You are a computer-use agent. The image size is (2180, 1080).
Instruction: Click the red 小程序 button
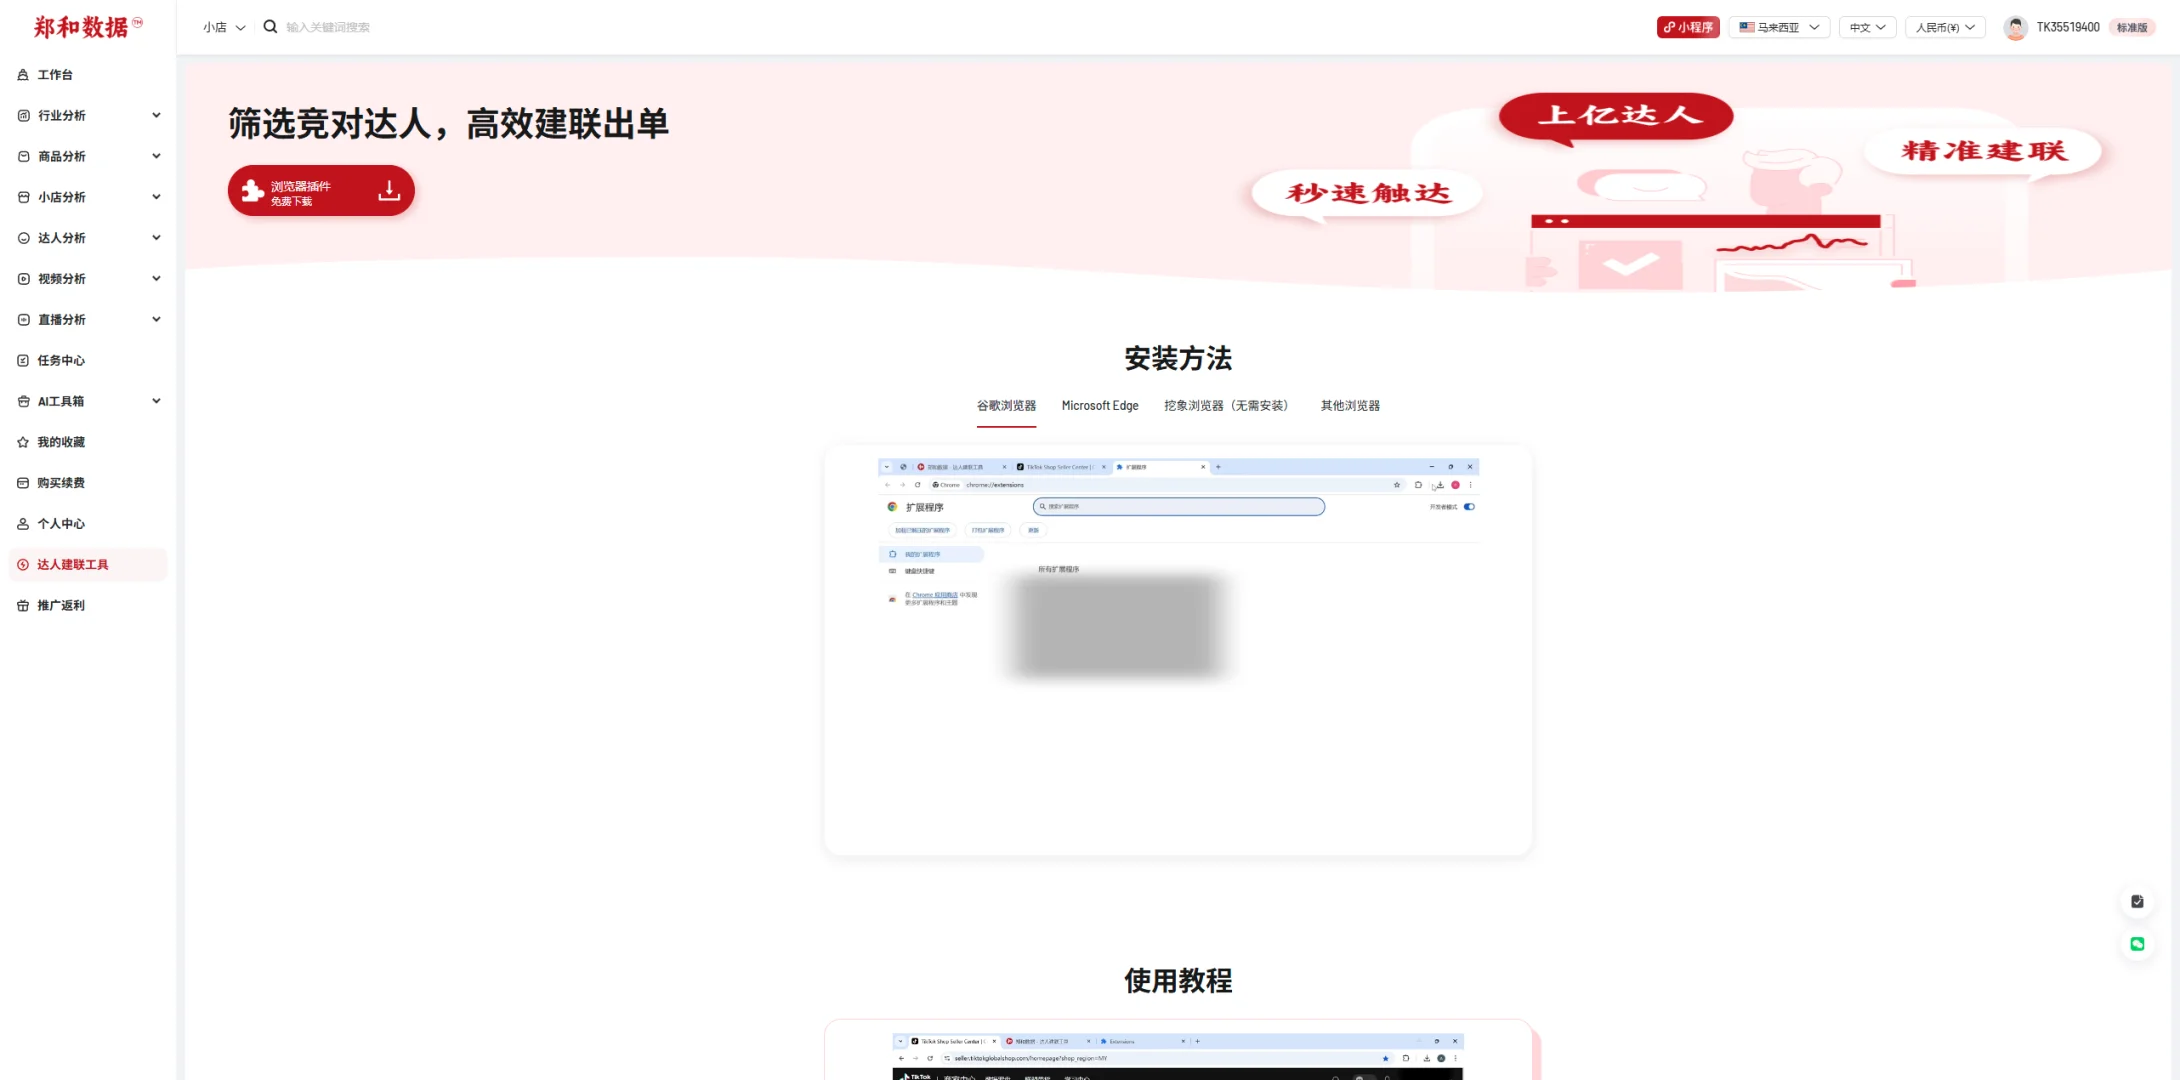point(1688,27)
